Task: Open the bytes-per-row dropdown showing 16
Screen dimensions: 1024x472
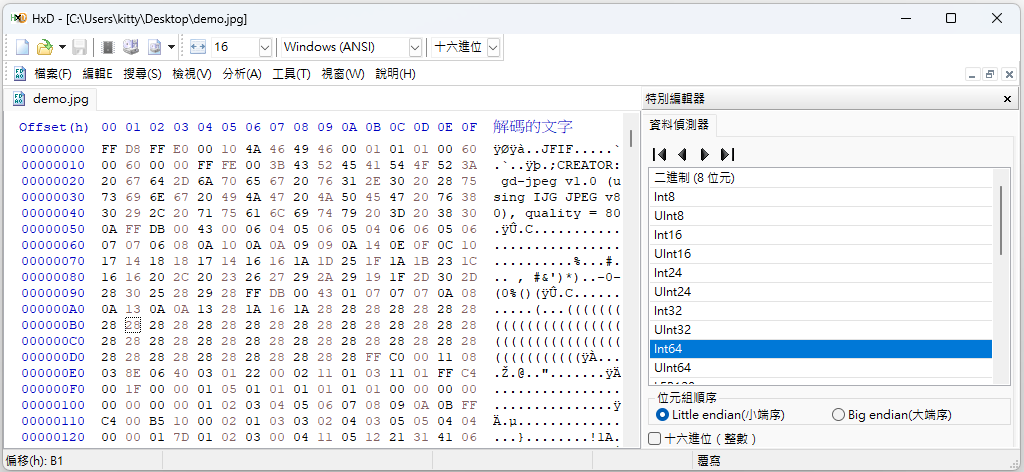Action: click(265, 47)
